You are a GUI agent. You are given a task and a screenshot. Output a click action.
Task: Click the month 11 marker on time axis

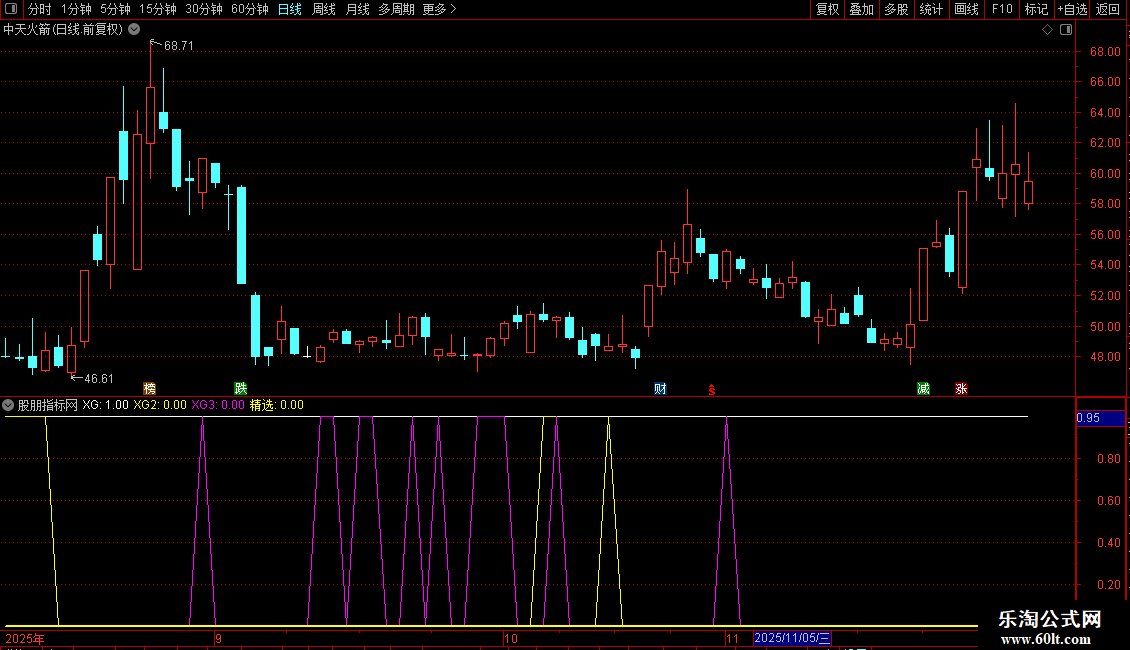[x=733, y=638]
